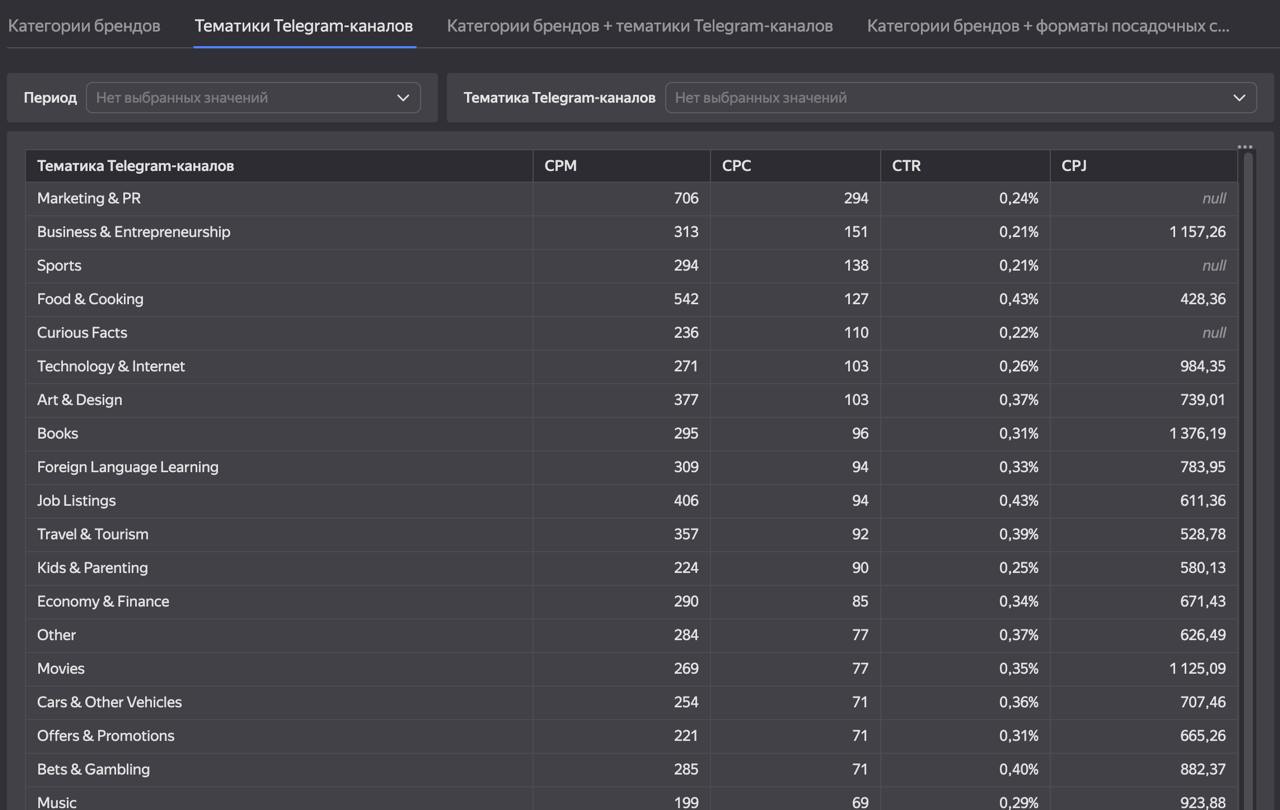Viewport: 1280px width, 810px height.
Task: Click the Тематика Telegram-каналов table column header
Action: pyautogui.click(x=136, y=166)
